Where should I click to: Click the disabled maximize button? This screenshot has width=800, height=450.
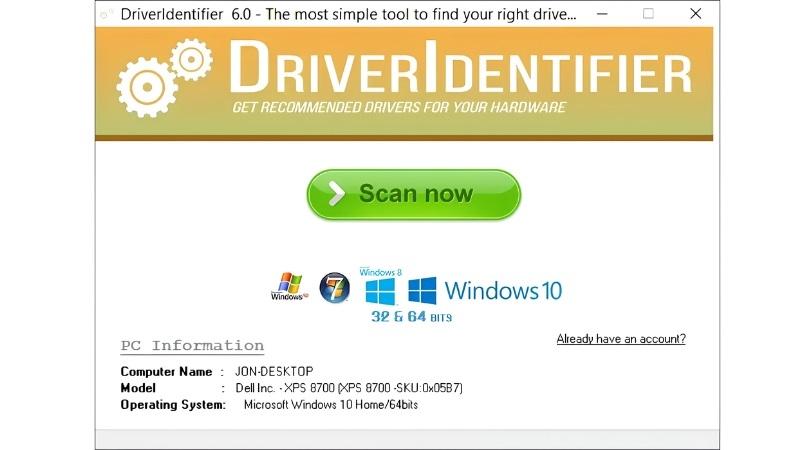pos(648,14)
